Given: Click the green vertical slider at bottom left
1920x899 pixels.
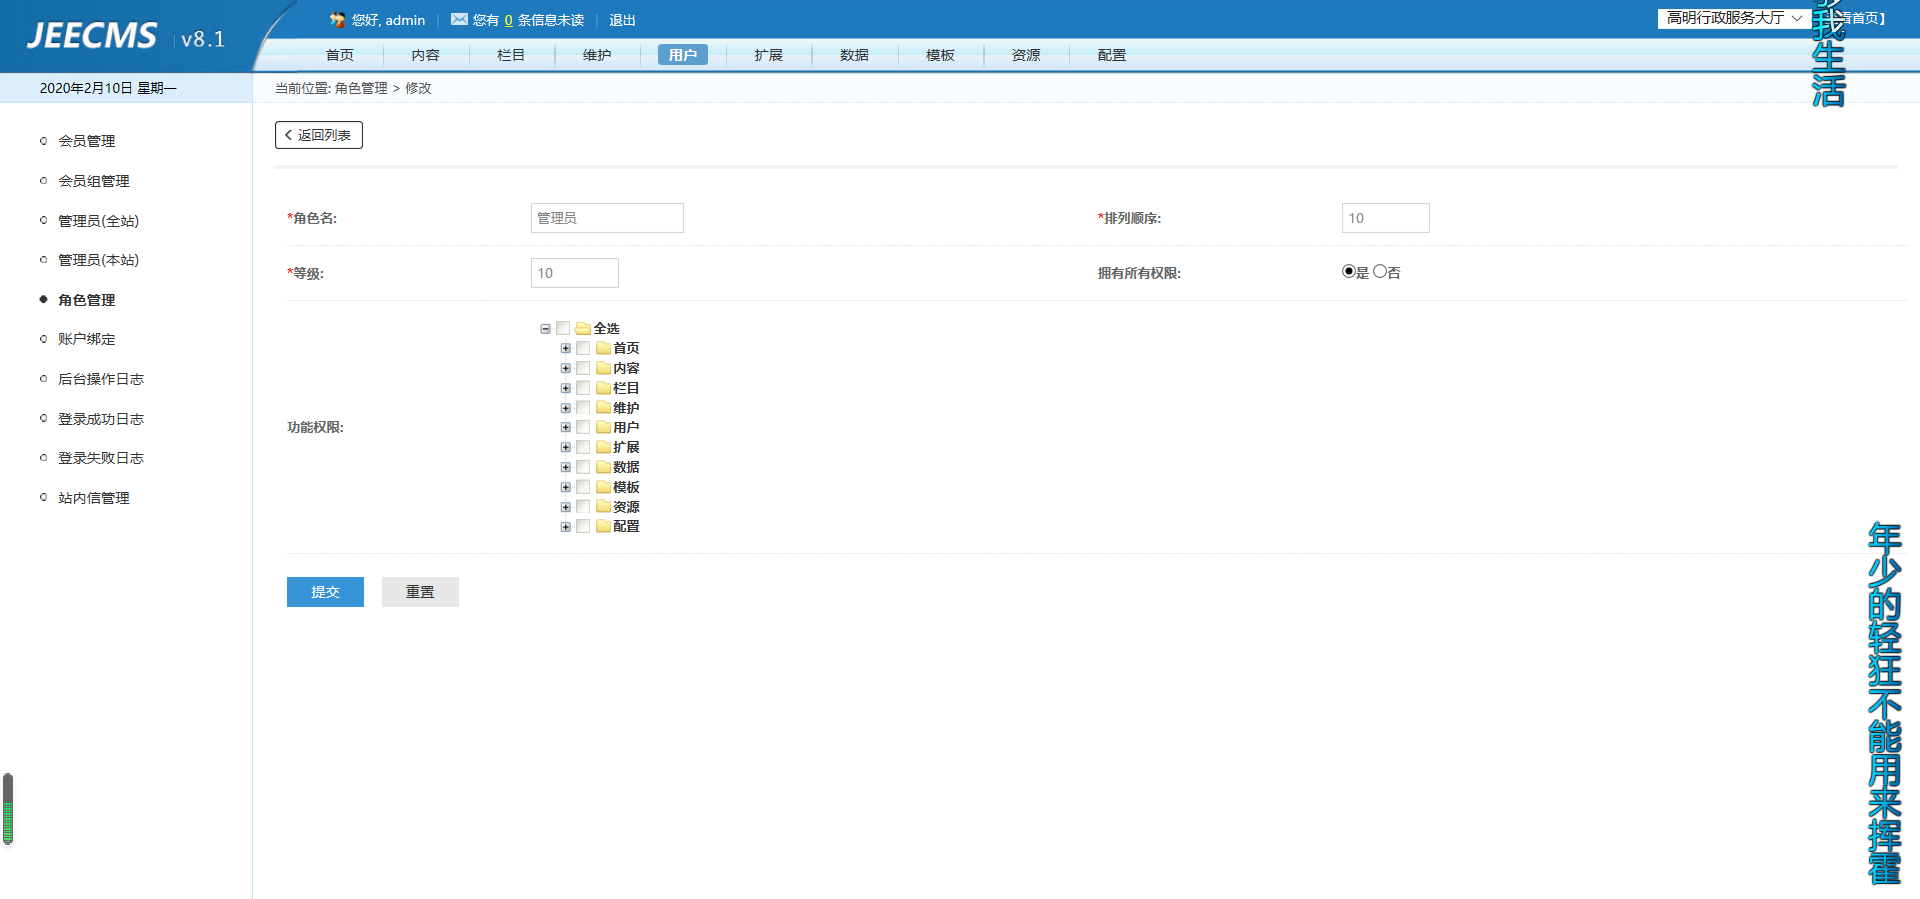Looking at the screenshot, I should tap(8, 809).
